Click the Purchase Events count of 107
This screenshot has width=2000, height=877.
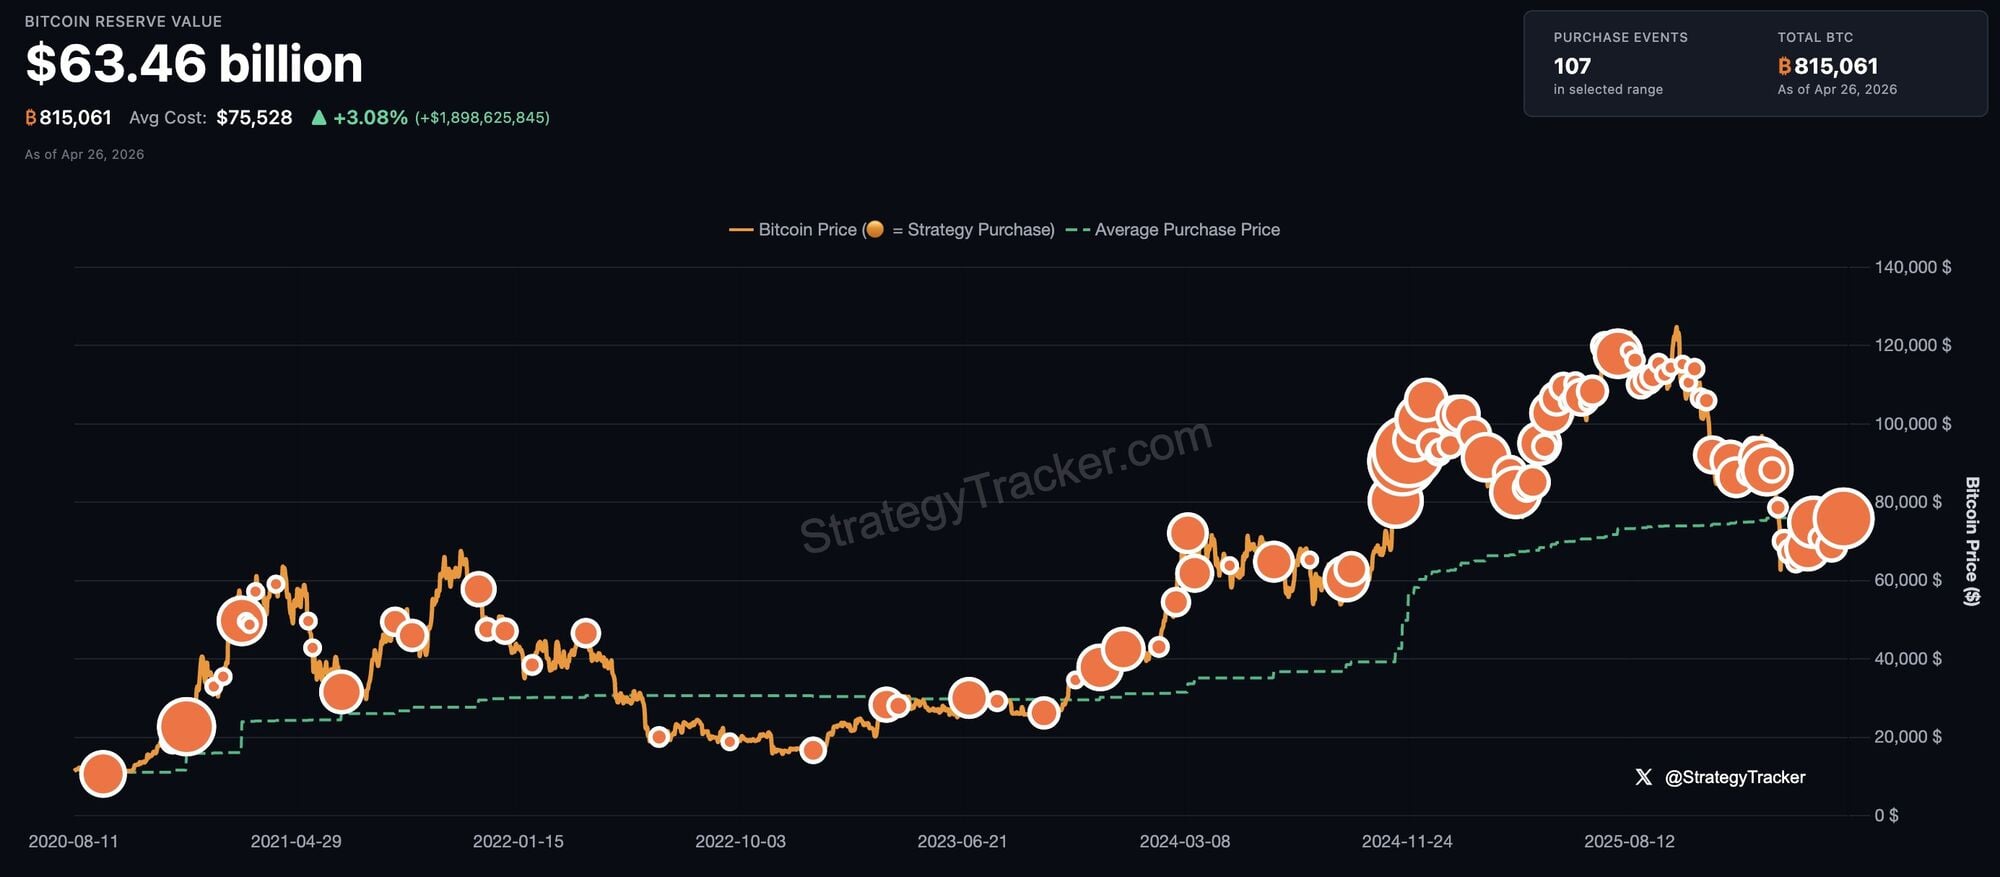(x=1572, y=66)
